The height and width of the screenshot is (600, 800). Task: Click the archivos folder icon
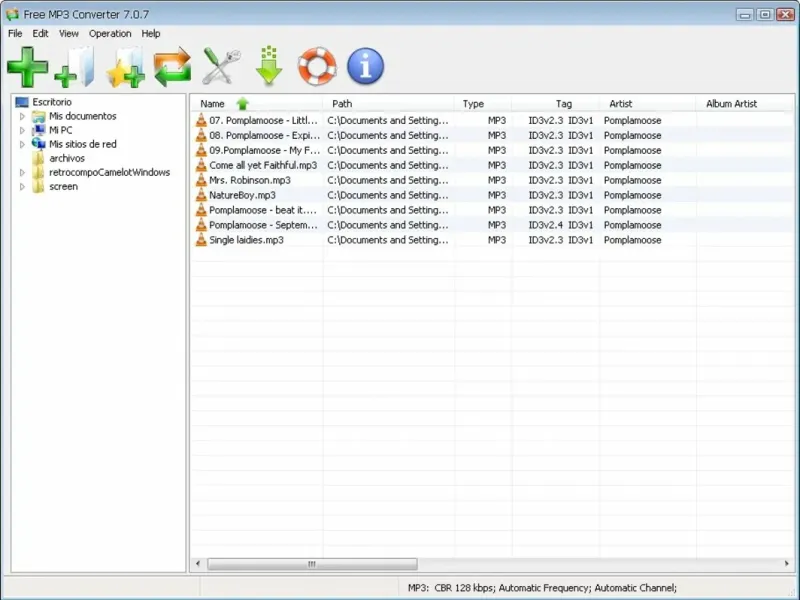38,158
